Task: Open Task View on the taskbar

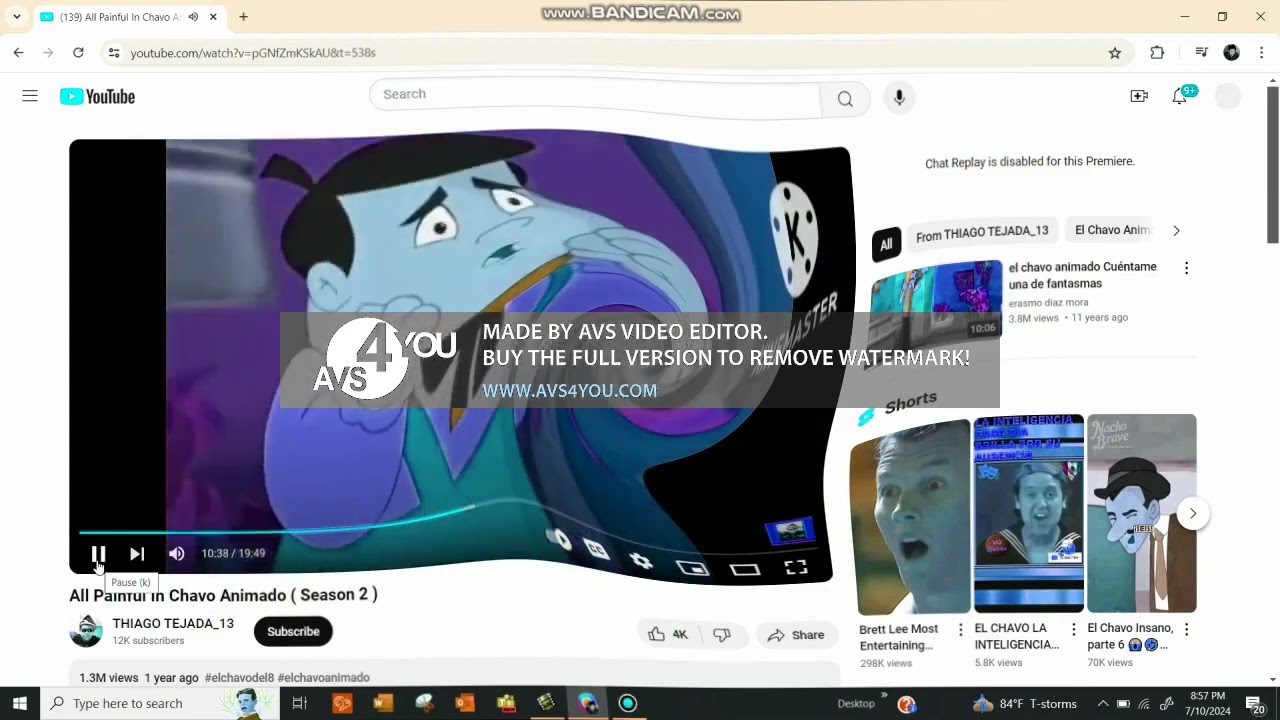Action: coord(299,703)
